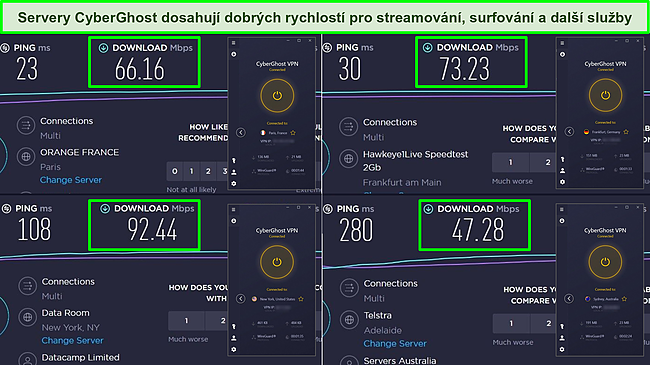Click Change Server under Adelaide
Image resolution: width=650 pixels, height=365 pixels.
coord(395,343)
